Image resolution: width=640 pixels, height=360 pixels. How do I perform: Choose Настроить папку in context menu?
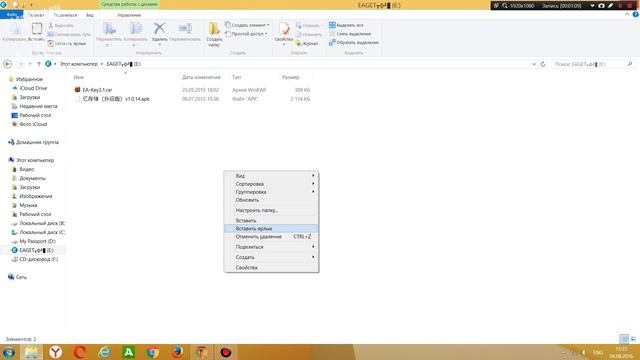(x=271, y=210)
